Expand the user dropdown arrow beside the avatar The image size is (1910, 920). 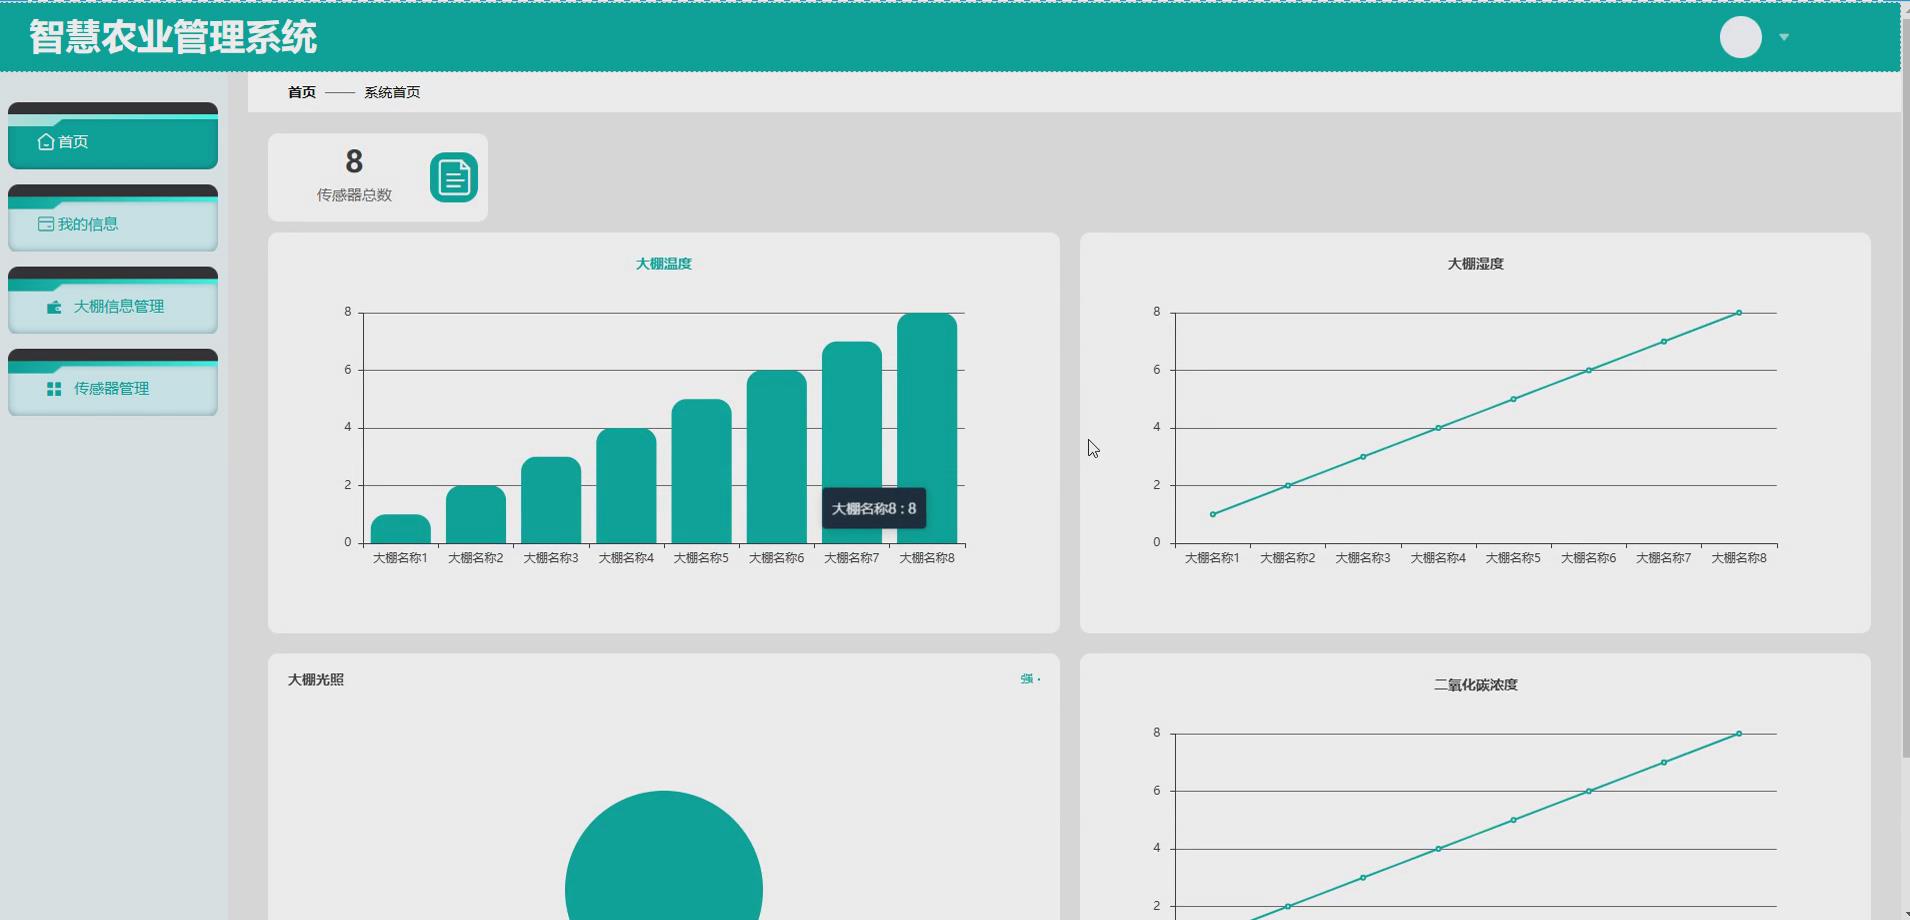[1784, 37]
